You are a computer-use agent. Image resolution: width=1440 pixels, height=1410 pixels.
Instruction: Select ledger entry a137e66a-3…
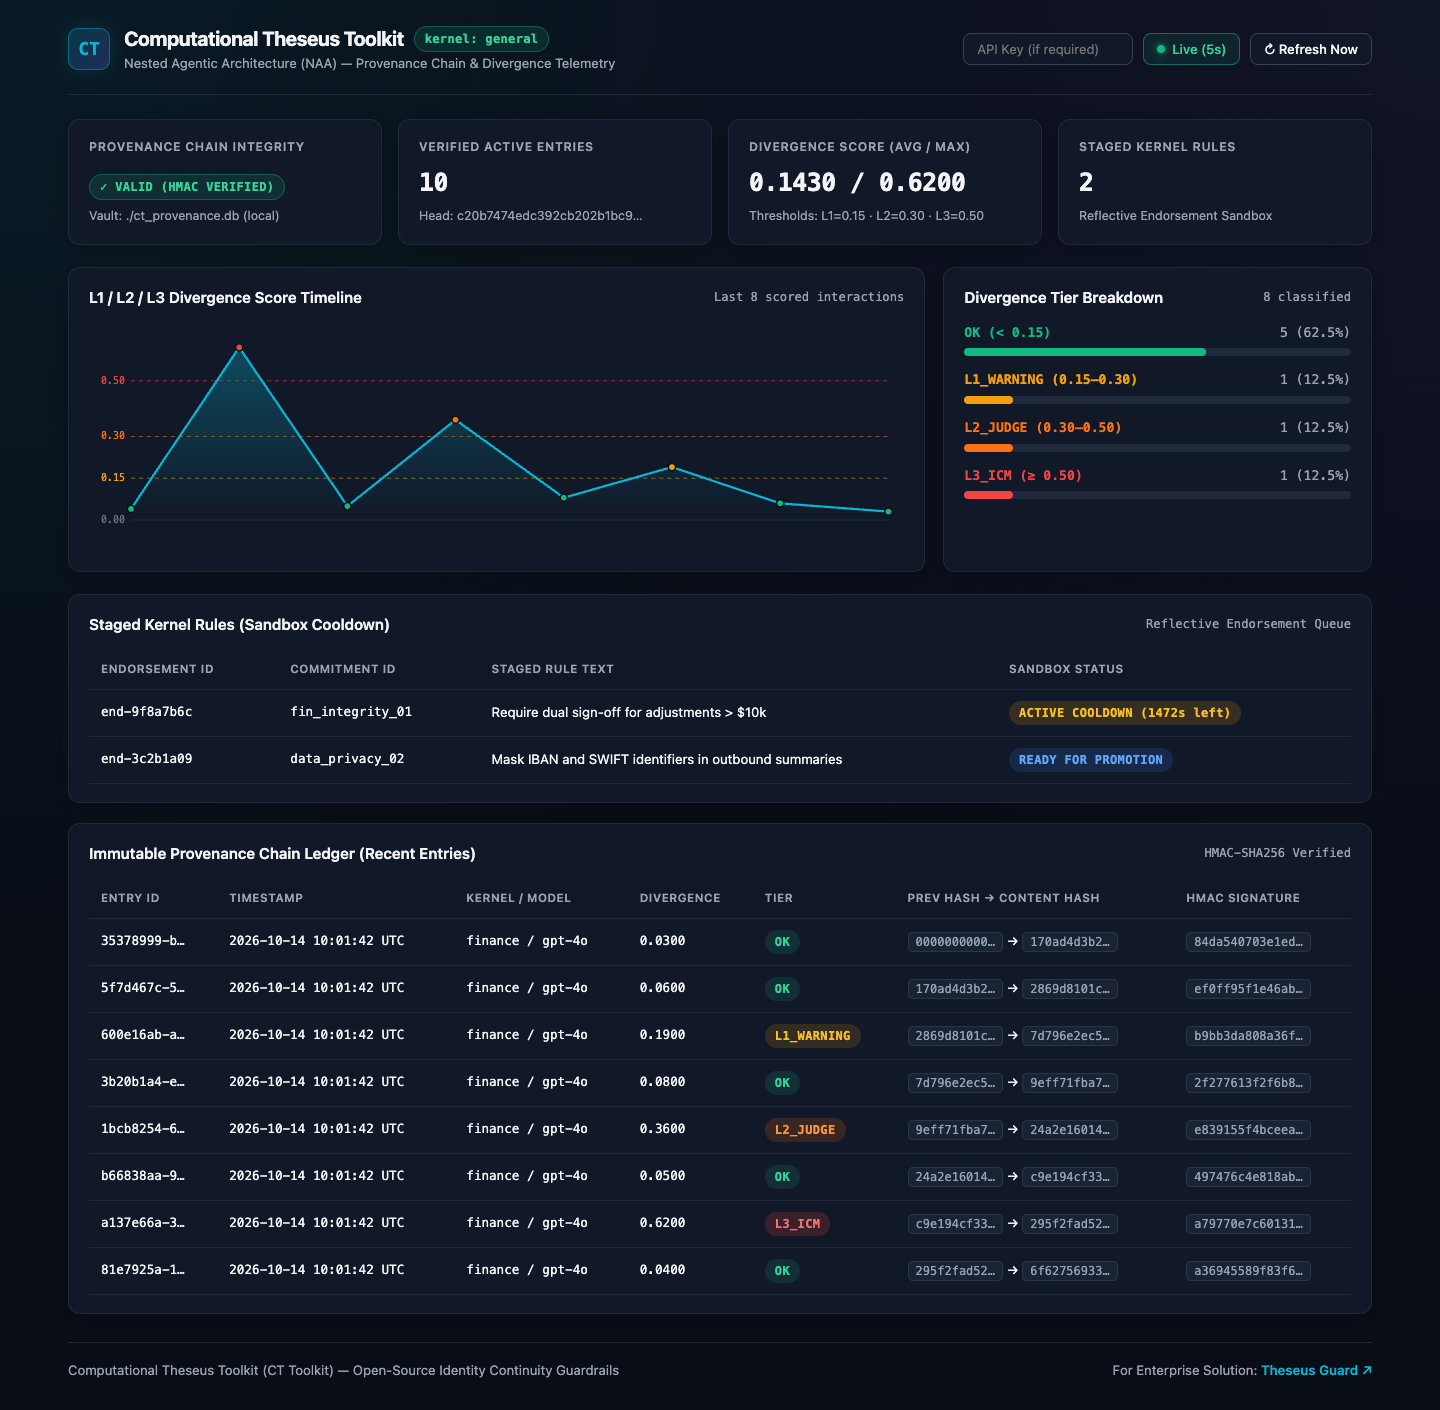pos(143,1223)
